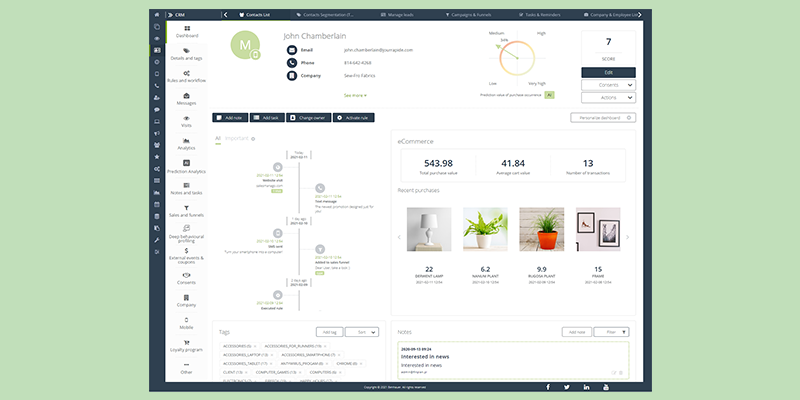This screenshot has width=800, height=400.
Task: Open the Visits eye icon section
Action: click(186, 121)
